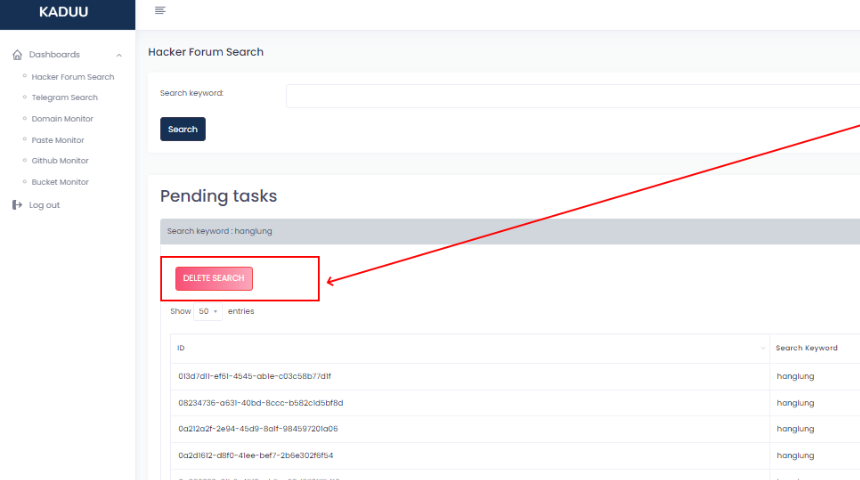The width and height of the screenshot is (860, 480).
Task: Open Telegram Search in sidebar
Action: 65,98
